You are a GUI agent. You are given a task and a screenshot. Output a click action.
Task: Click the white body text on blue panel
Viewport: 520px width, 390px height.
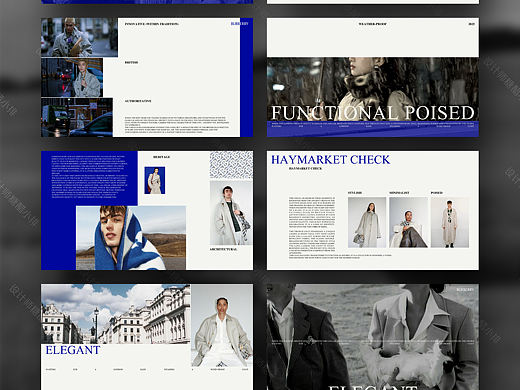click(90, 176)
